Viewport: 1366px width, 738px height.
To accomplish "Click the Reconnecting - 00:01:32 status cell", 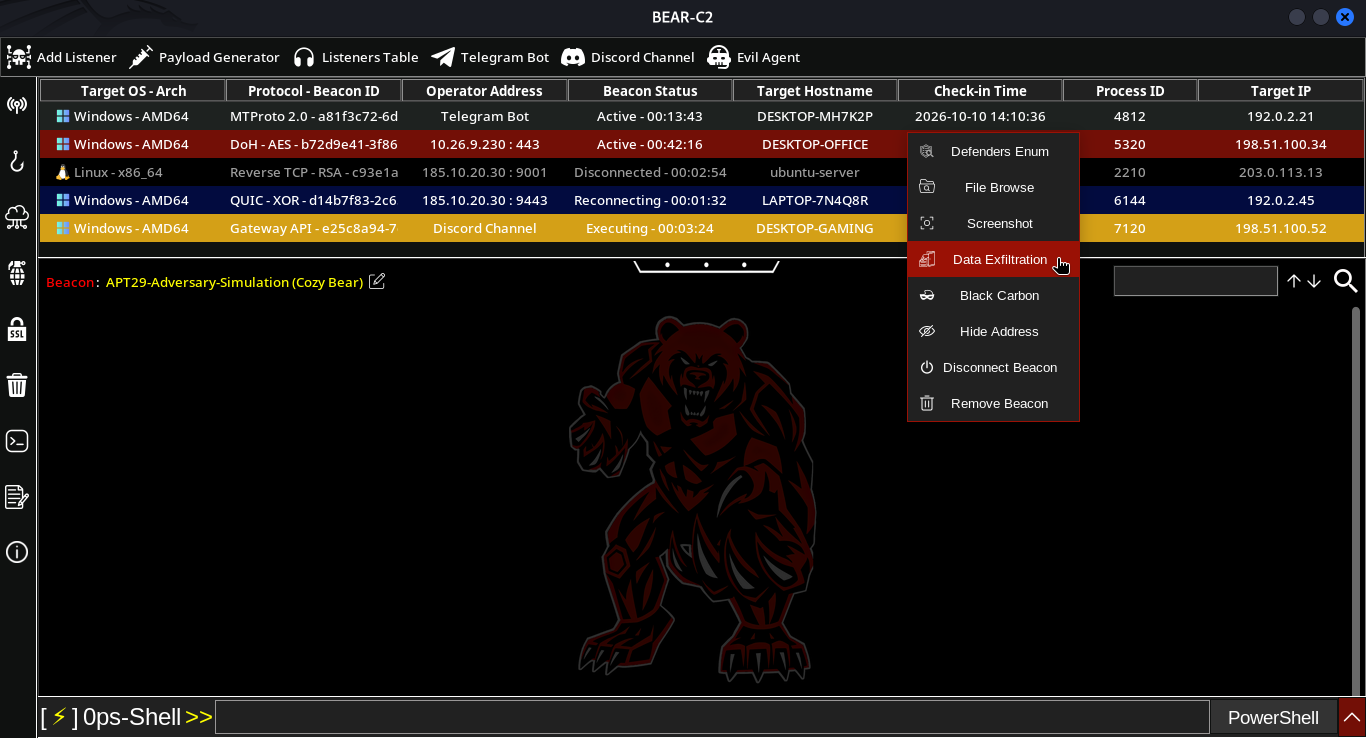I will tap(650, 200).
